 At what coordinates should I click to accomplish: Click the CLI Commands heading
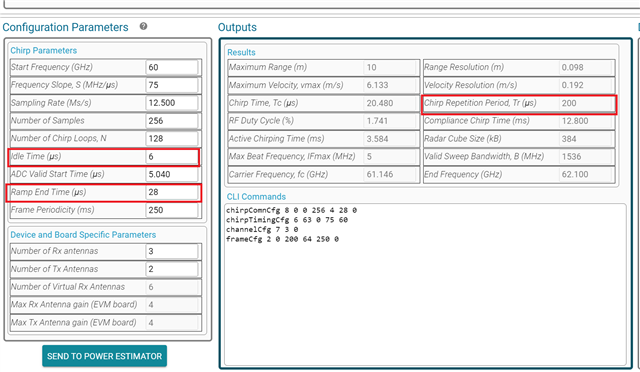pyautogui.click(x=256, y=196)
